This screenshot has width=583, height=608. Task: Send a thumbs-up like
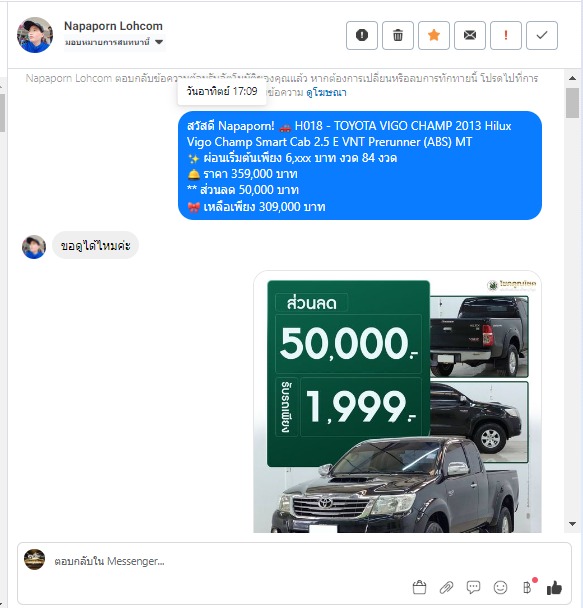pyautogui.click(x=554, y=587)
